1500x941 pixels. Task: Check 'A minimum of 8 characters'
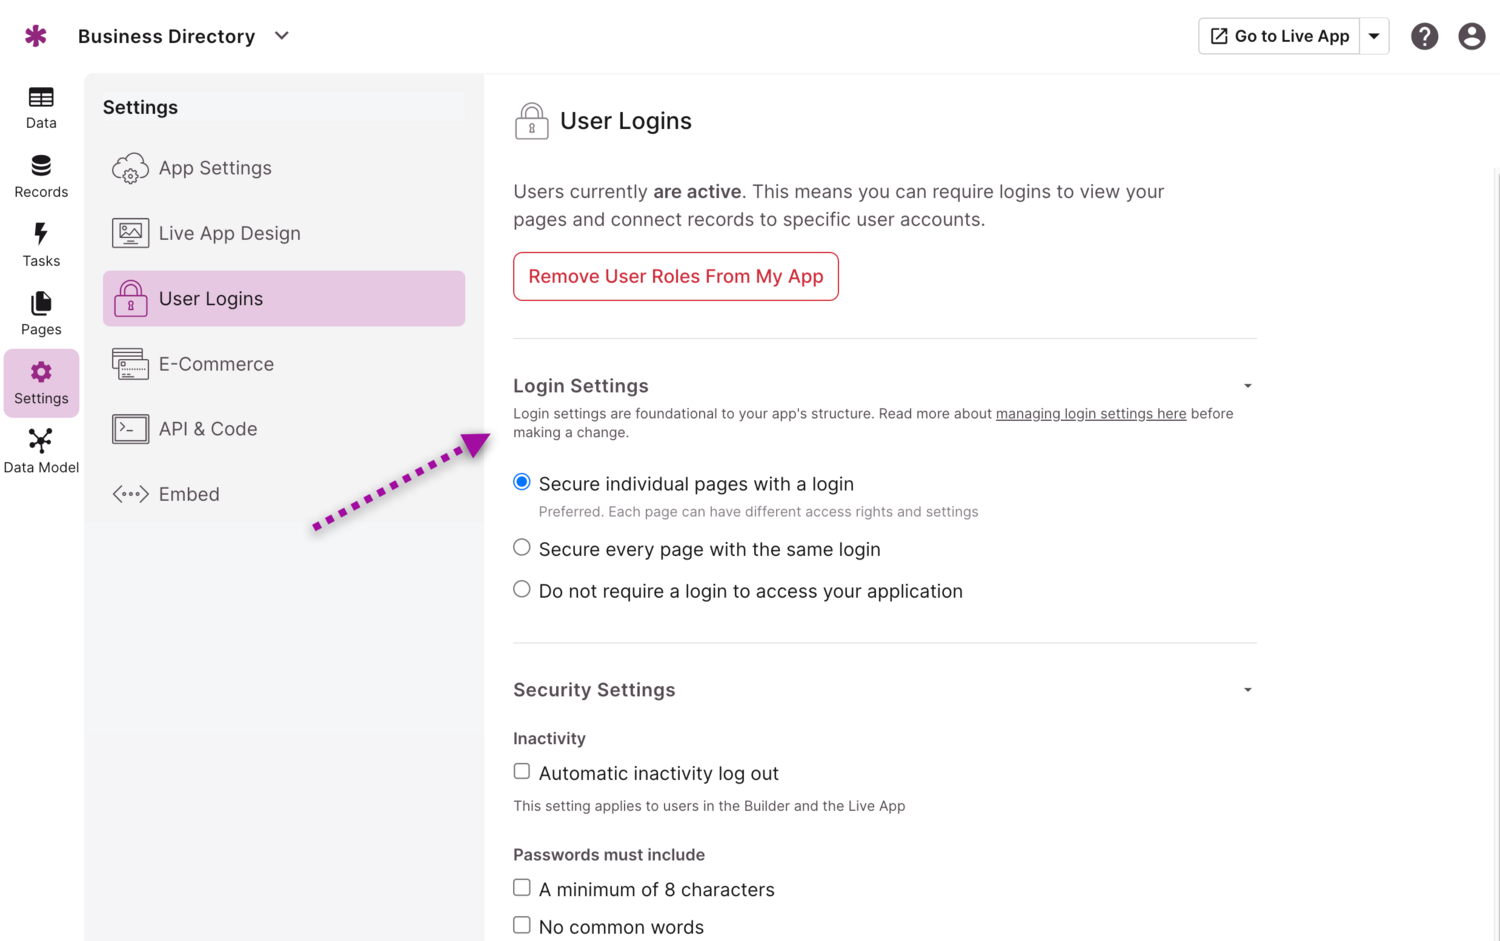click(x=522, y=888)
